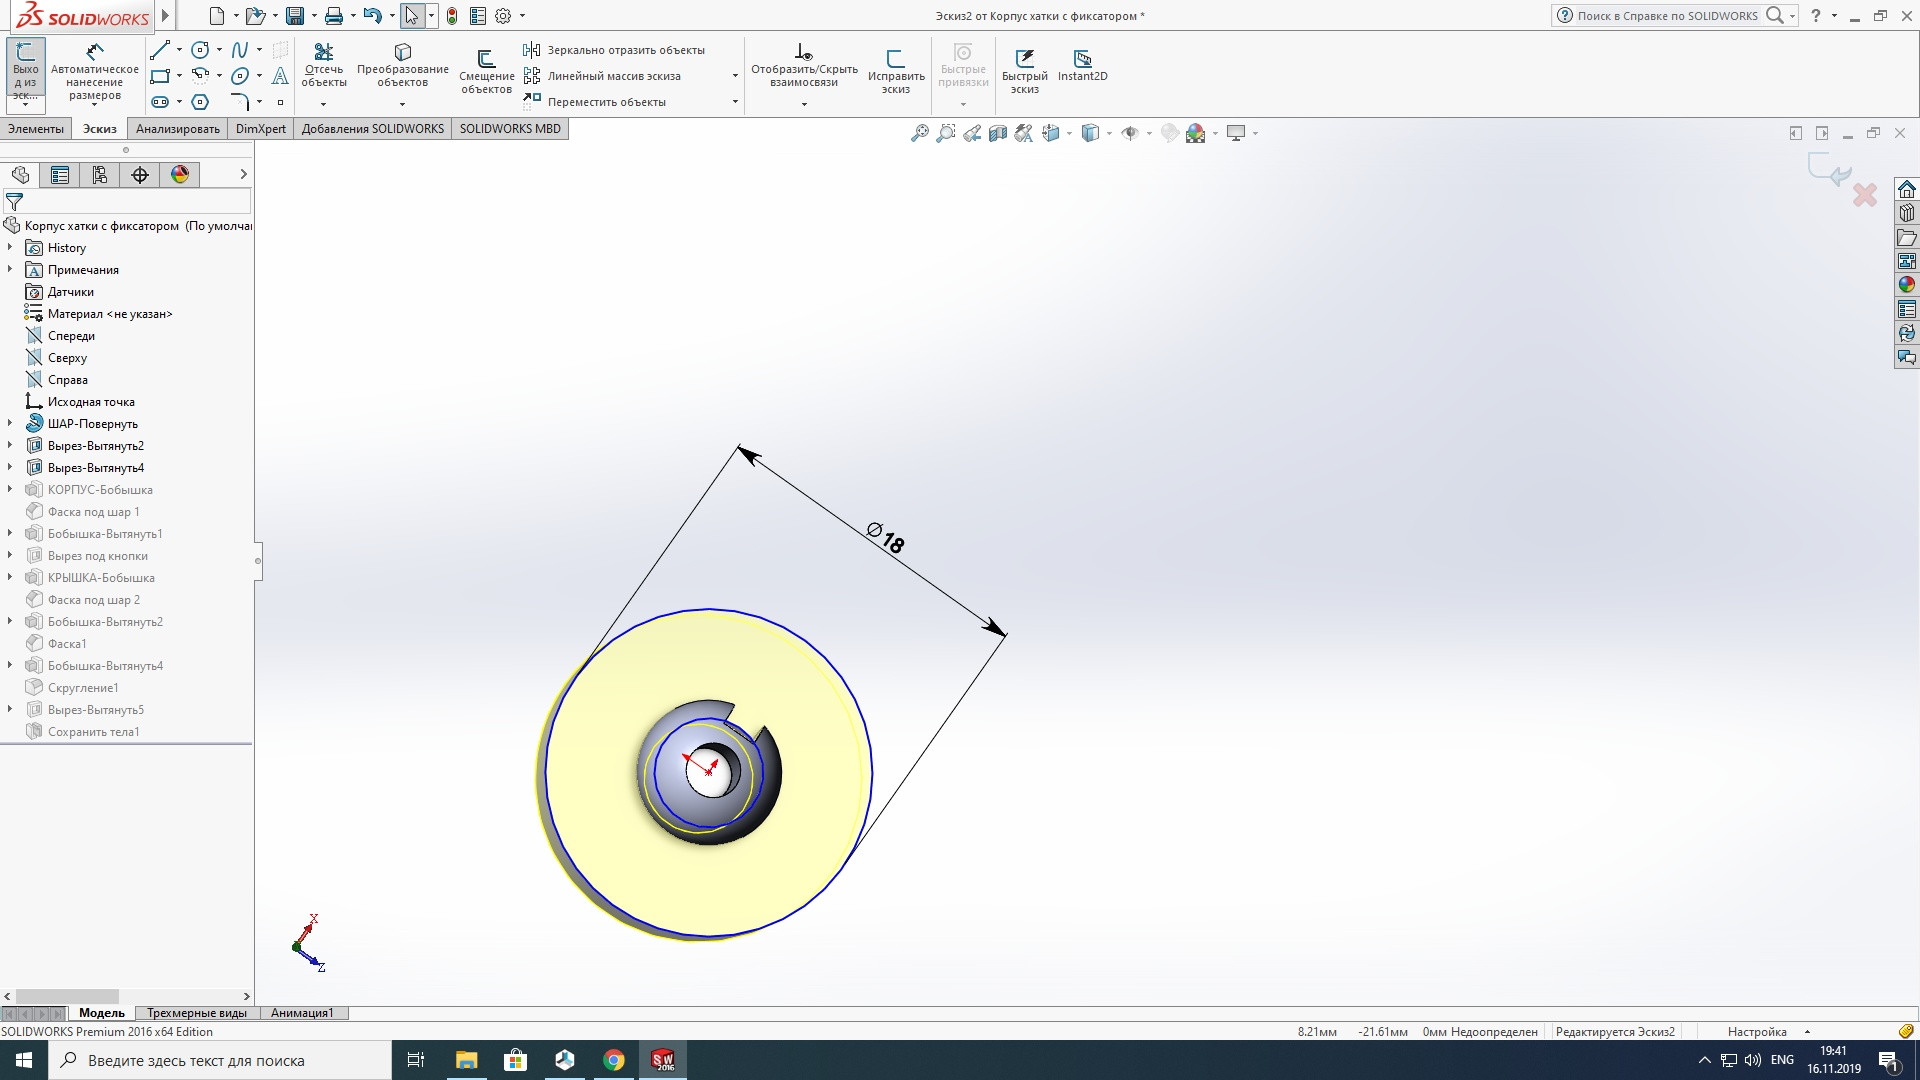The image size is (1920, 1080).
Task: Open the Line tool dropdown arrow
Action: [x=179, y=50]
